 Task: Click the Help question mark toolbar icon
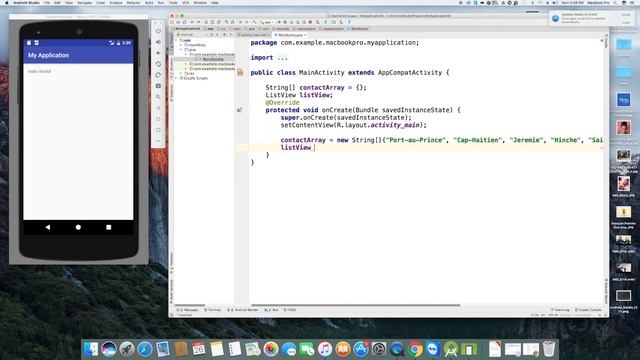click(349, 22)
